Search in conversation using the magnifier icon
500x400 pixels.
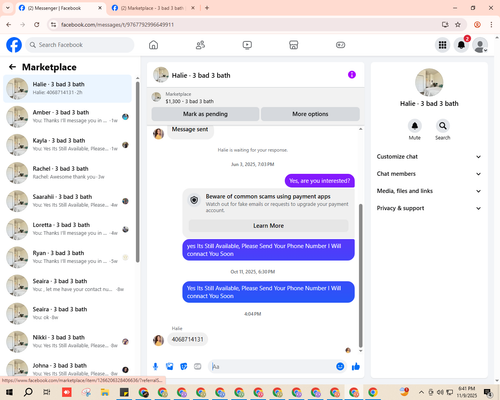tap(443, 126)
